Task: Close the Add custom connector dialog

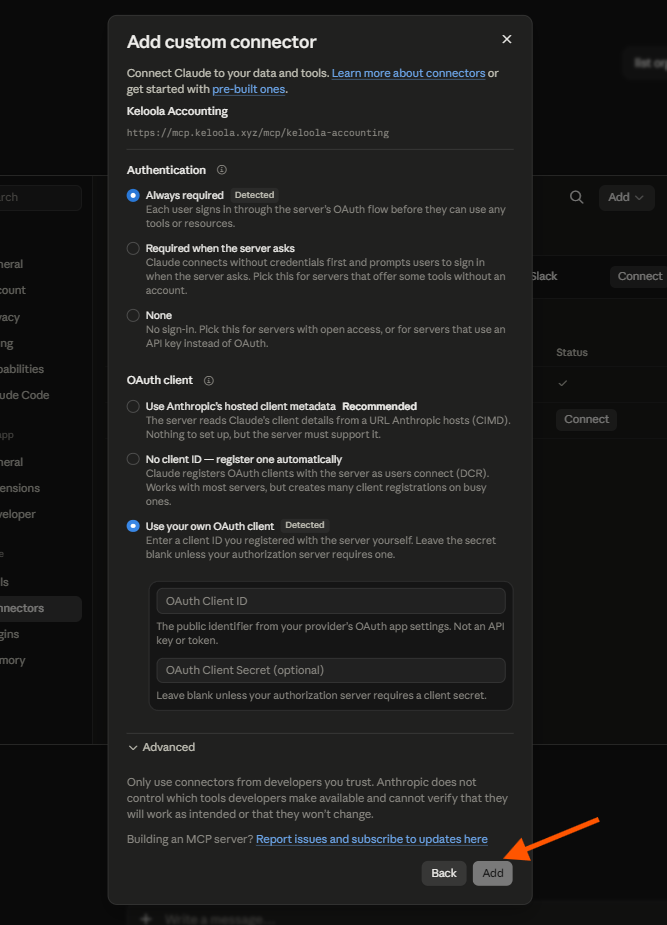Action: tap(506, 39)
